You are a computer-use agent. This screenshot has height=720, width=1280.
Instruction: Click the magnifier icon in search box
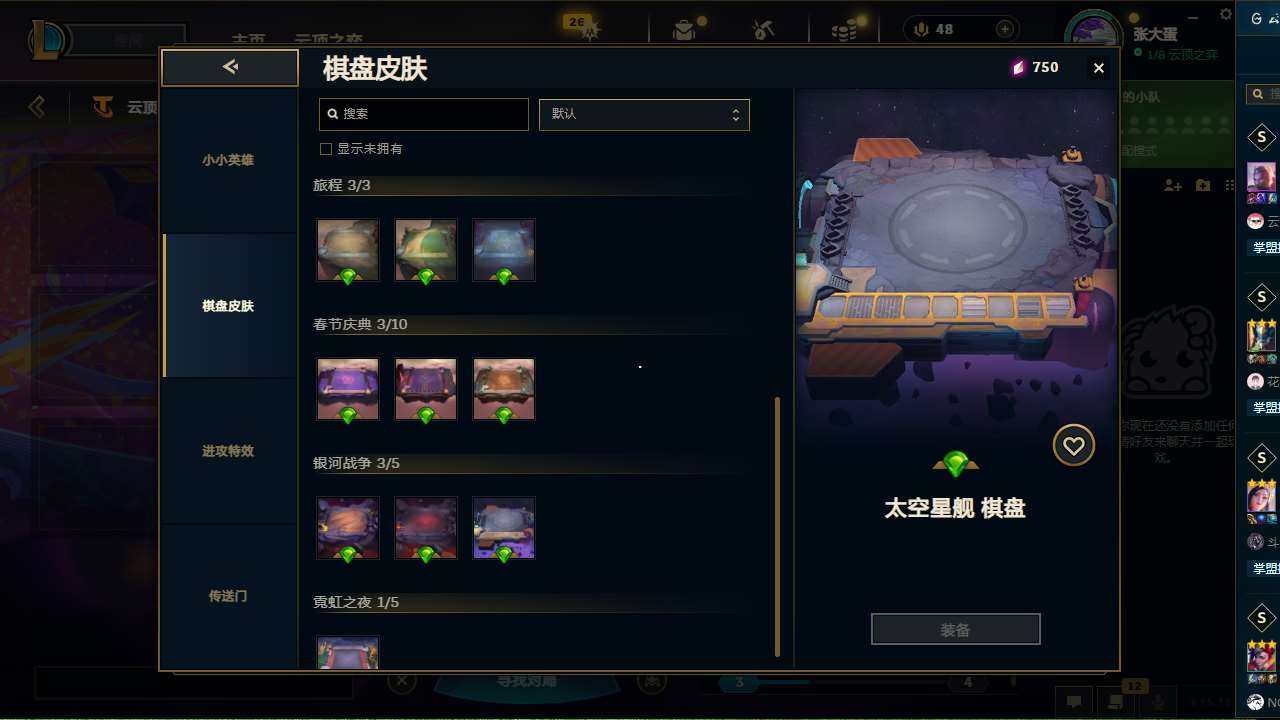pyautogui.click(x=332, y=114)
